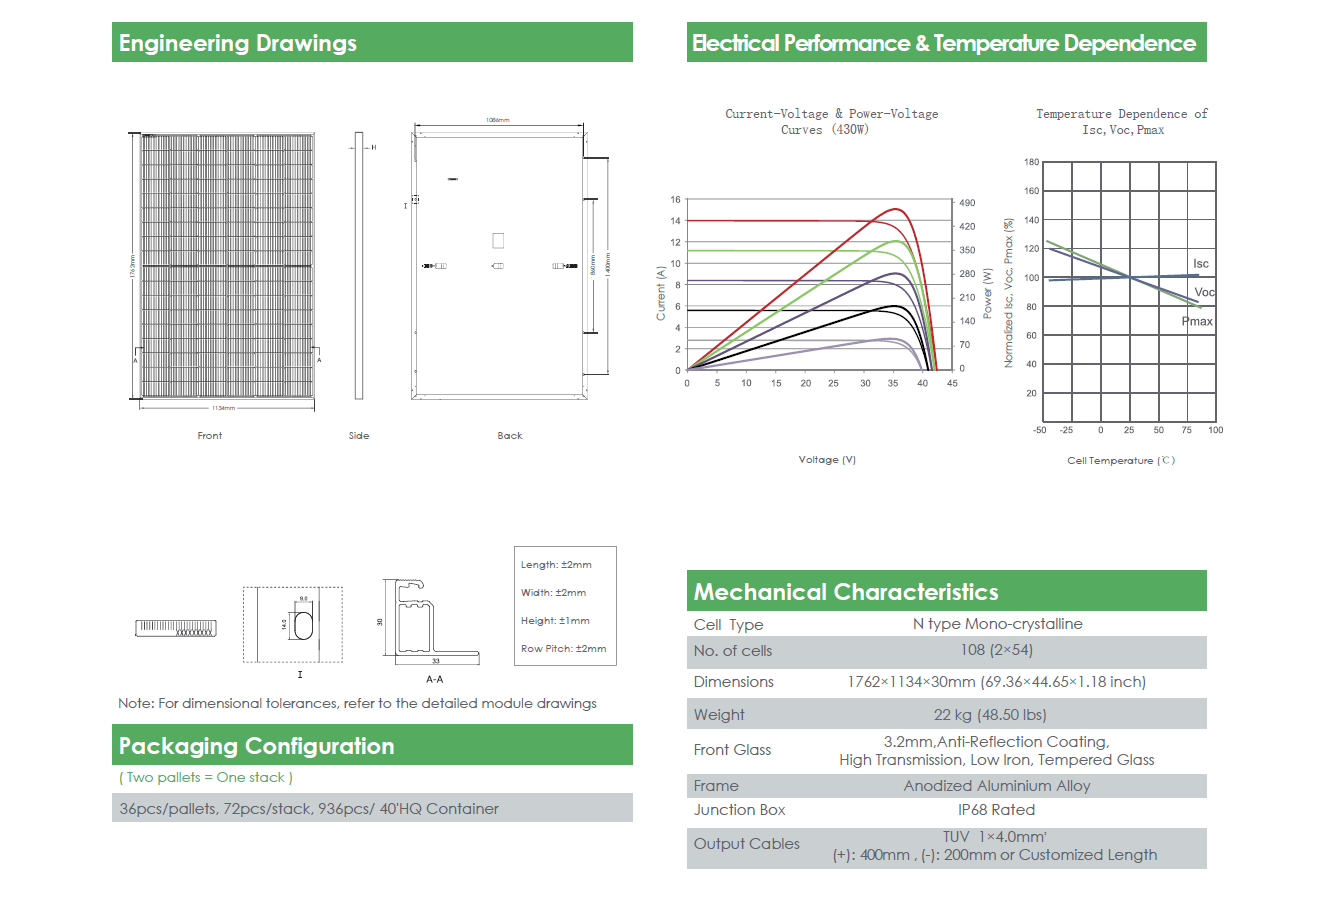Click the Current-Voltage & Power-Voltage Curves chart title
This screenshot has width=1341, height=908.
[x=832, y=121]
